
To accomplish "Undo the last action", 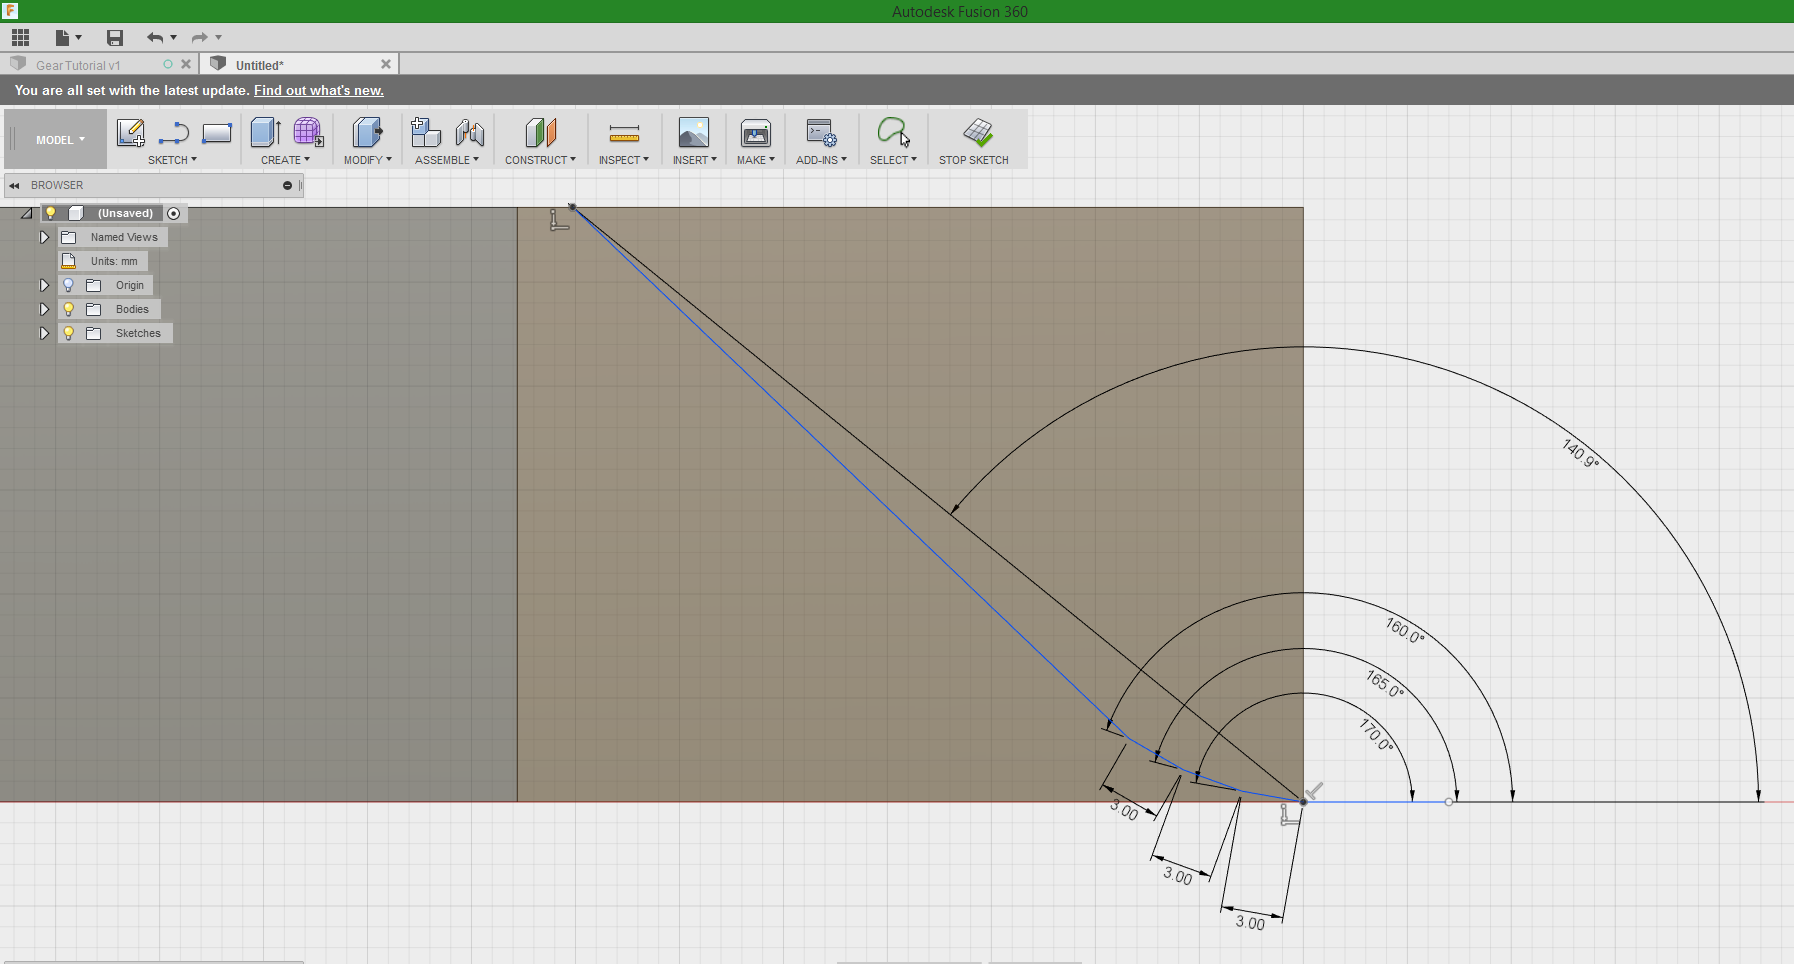I will (155, 38).
